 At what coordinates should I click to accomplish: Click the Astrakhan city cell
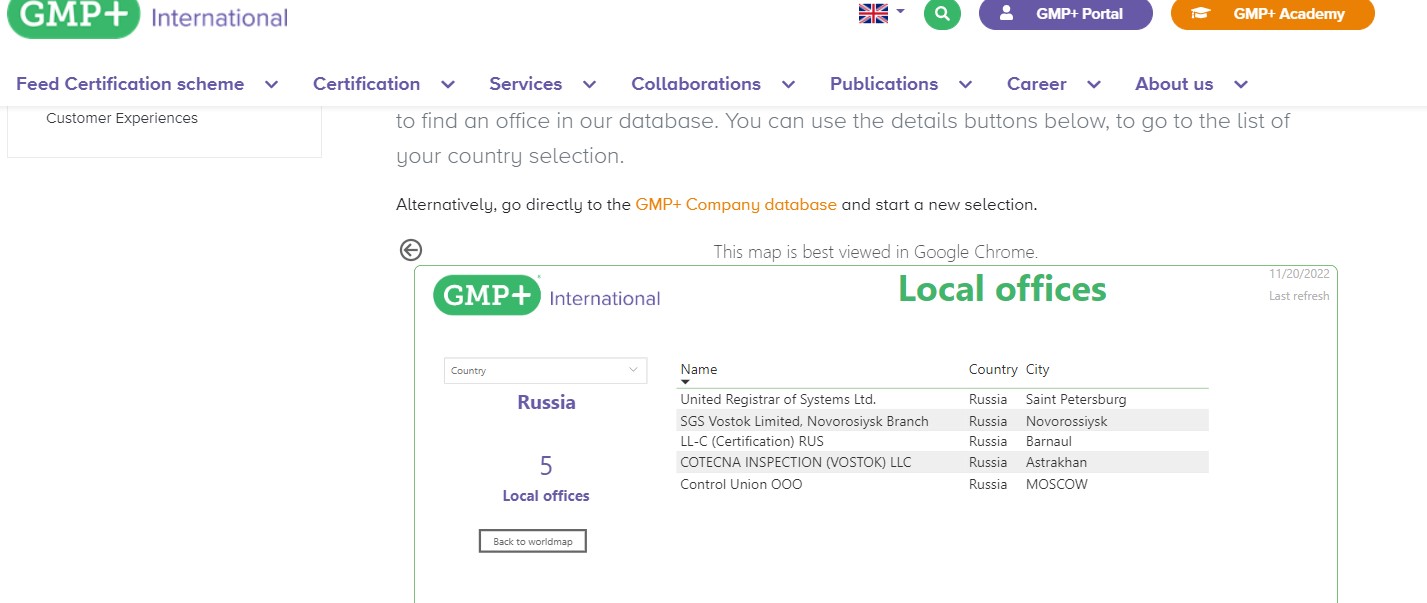(x=1056, y=462)
